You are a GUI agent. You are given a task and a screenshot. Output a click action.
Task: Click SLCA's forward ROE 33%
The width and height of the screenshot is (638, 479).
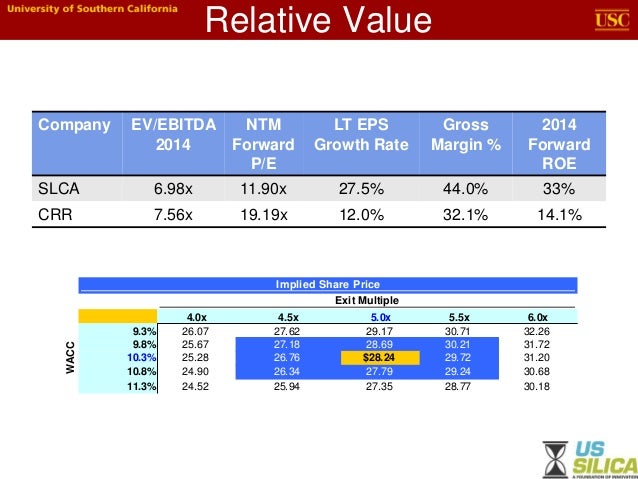(559, 188)
